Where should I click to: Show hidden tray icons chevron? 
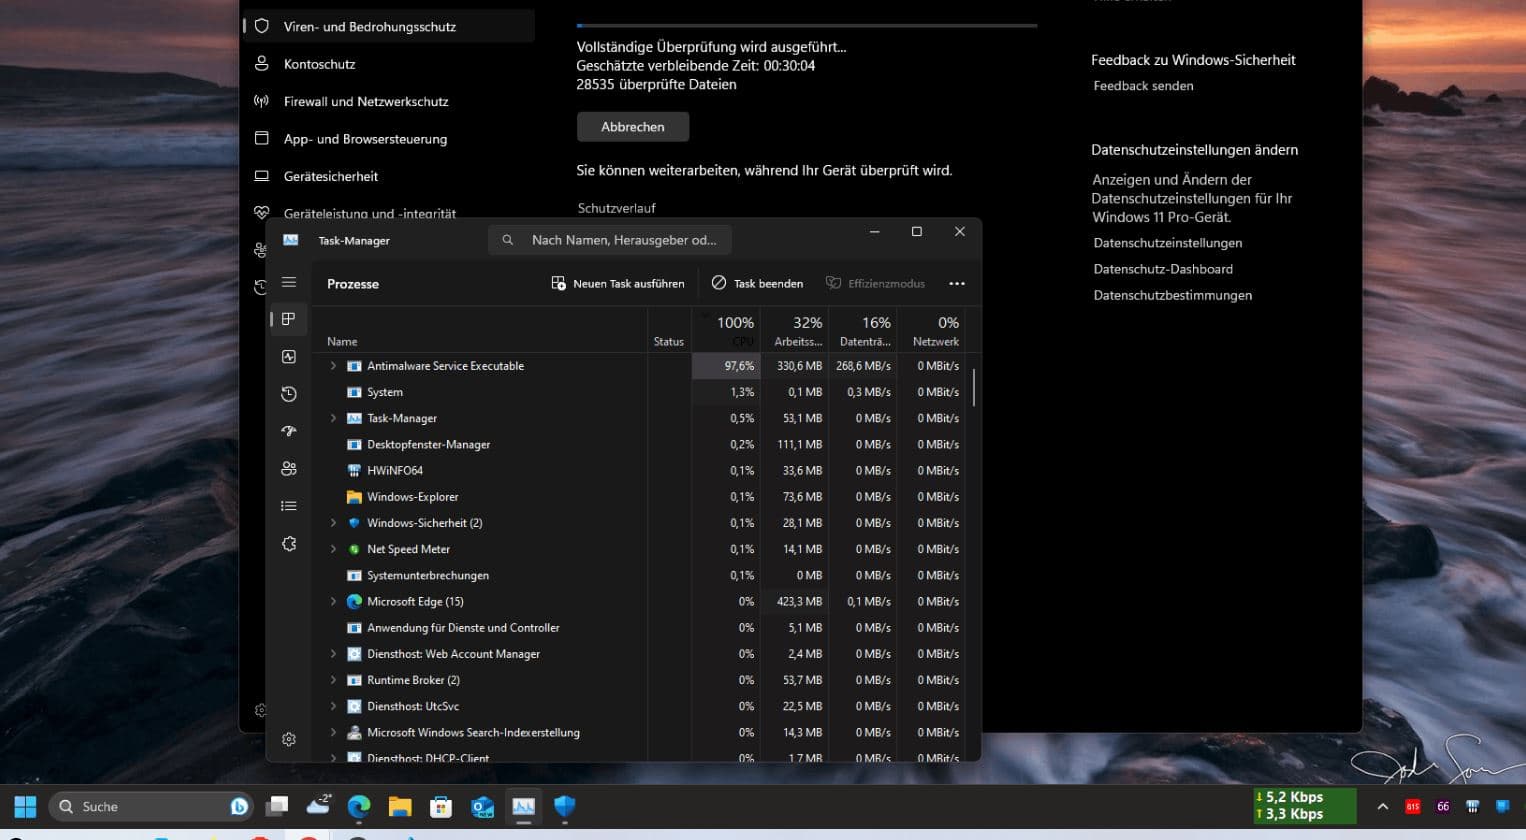click(1383, 806)
